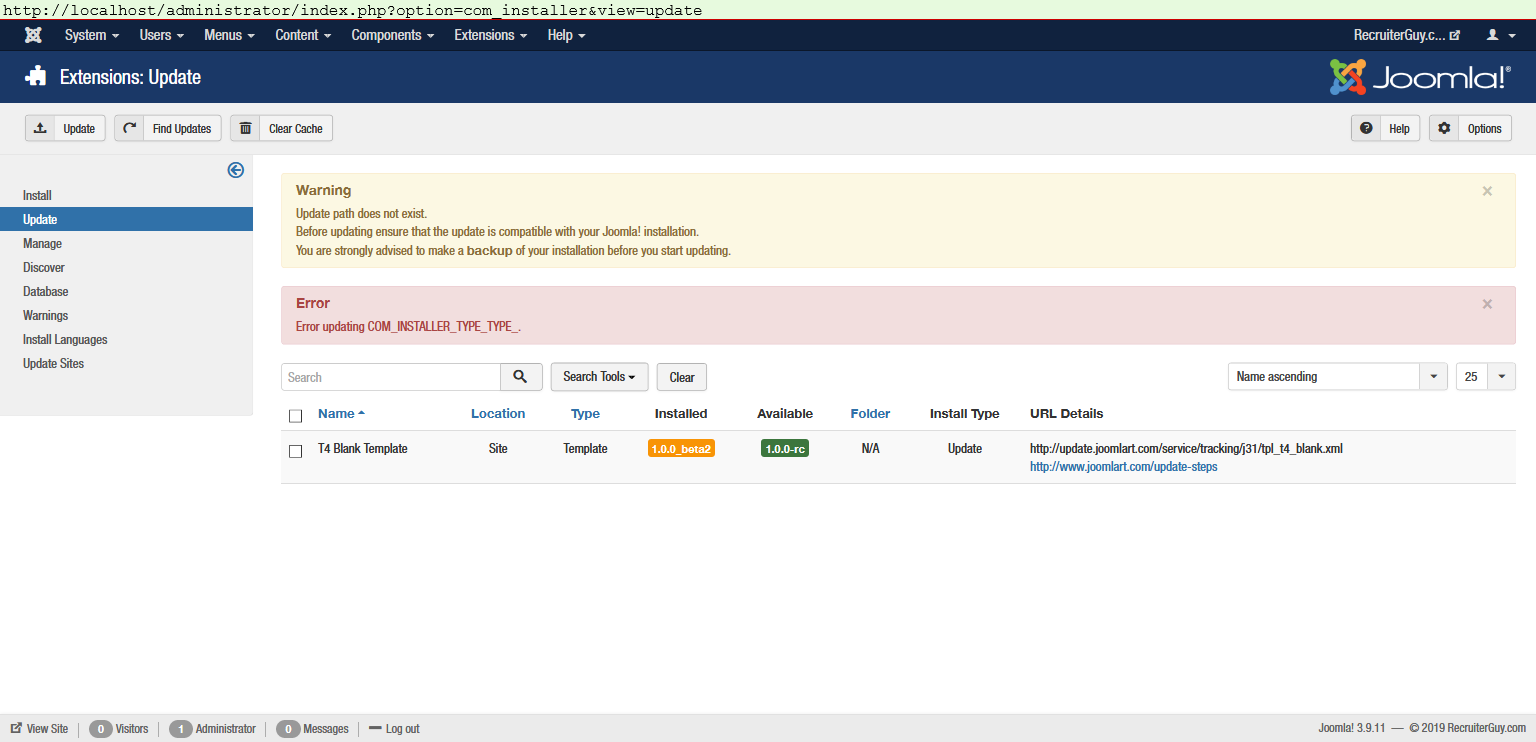The height and width of the screenshot is (742, 1536).
Task: Open the Menus menu
Action: (229, 35)
